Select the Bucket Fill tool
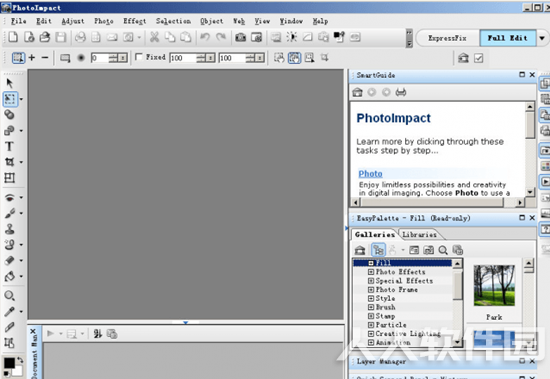The height and width of the screenshot is (379, 550). (x=9, y=276)
